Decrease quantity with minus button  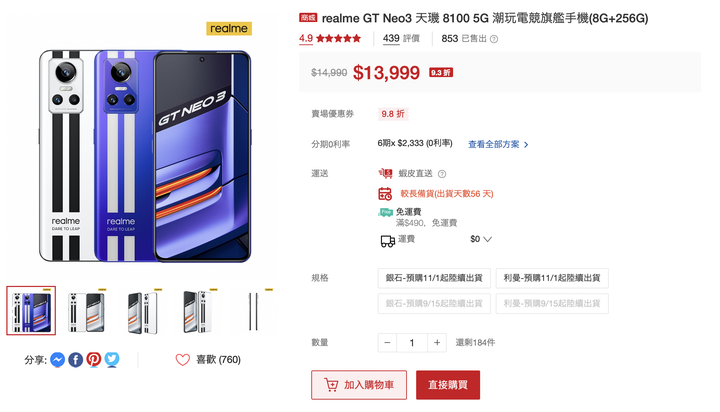(x=388, y=343)
